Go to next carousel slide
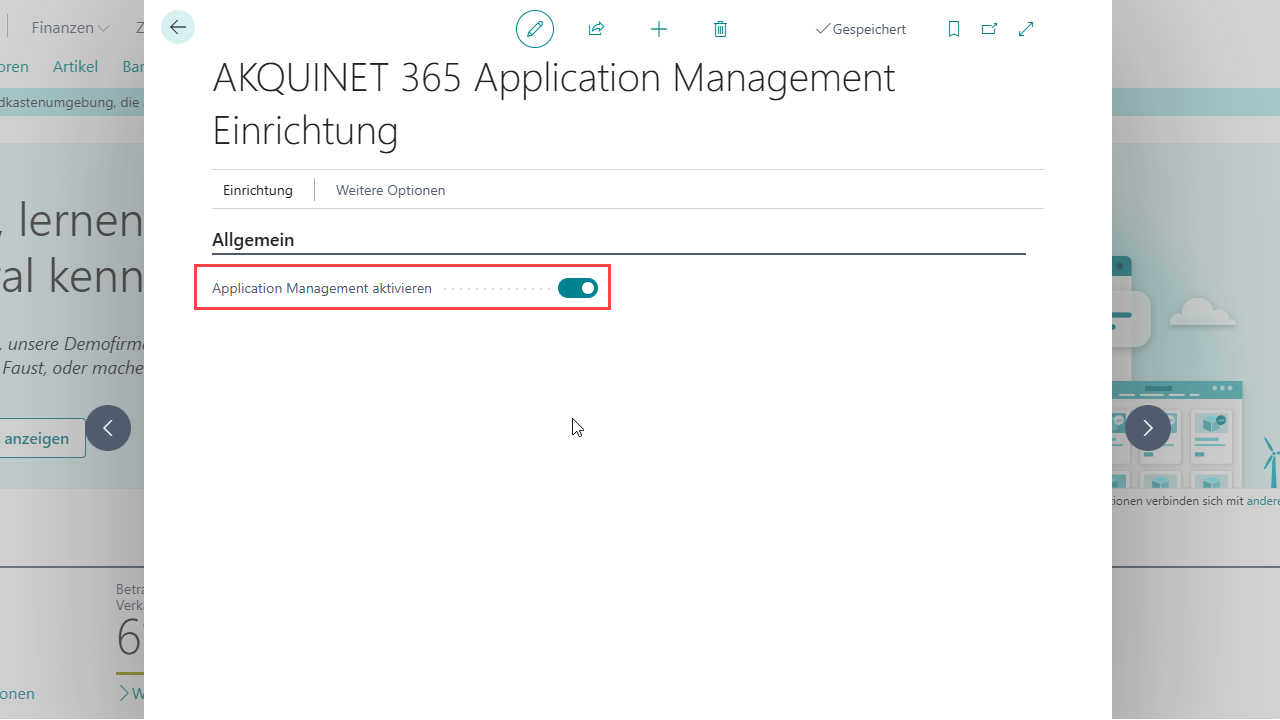This screenshot has width=1280, height=720. point(1148,428)
